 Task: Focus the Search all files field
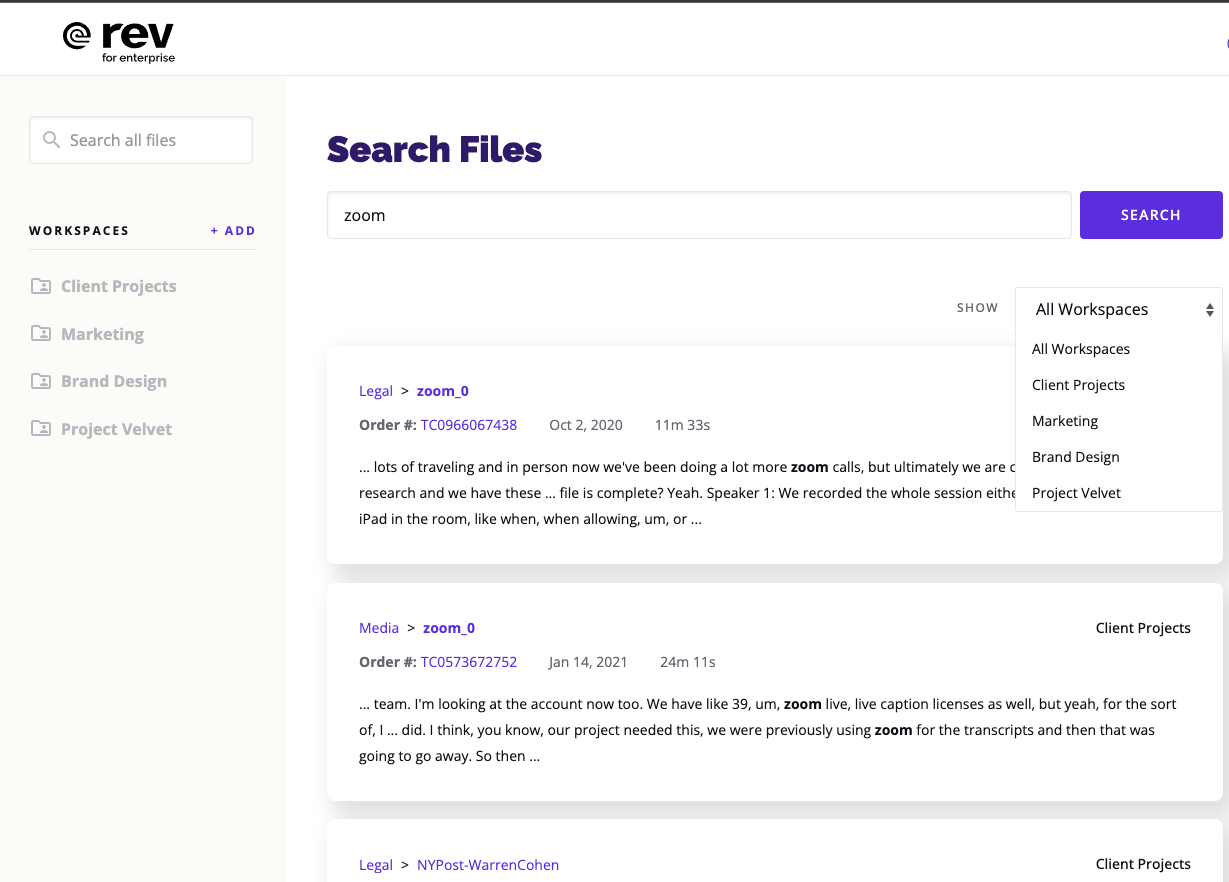(x=141, y=140)
